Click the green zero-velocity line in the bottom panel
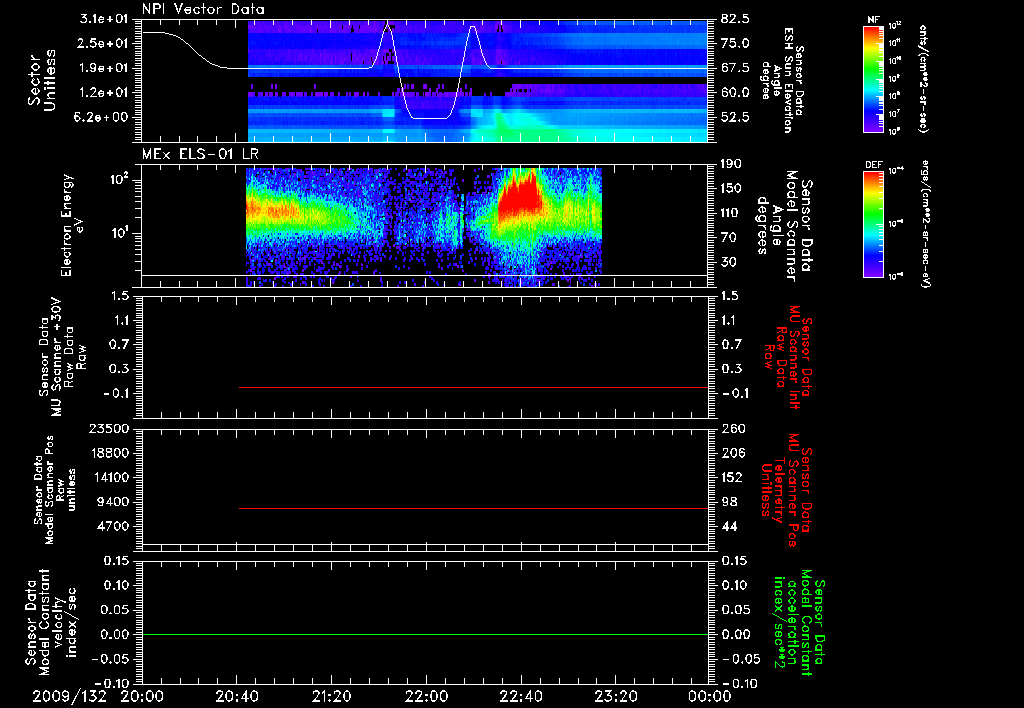The height and width of the screenshot is (708, 1024). [x=425, y=634]
